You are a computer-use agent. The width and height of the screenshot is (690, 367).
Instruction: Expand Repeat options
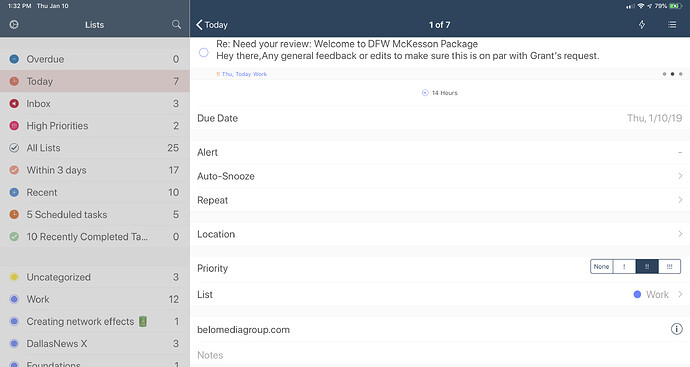click(440, 200)
